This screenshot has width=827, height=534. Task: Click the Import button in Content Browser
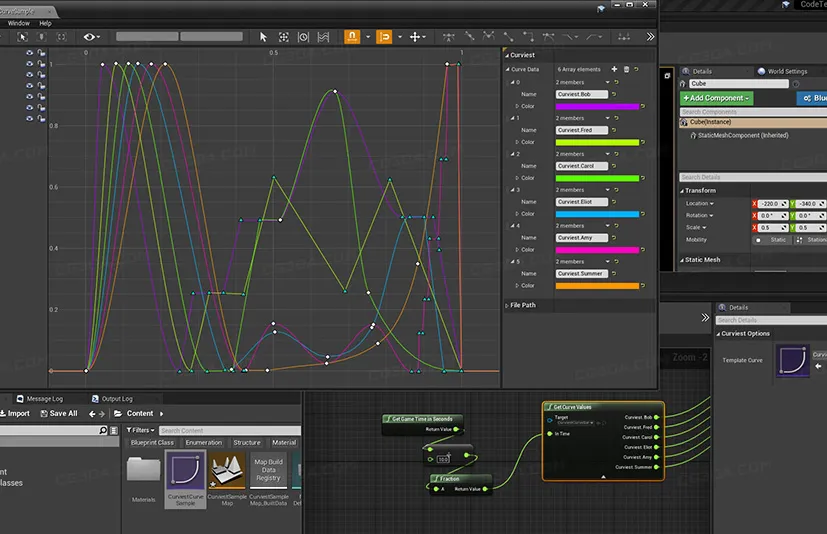point(15,414)
